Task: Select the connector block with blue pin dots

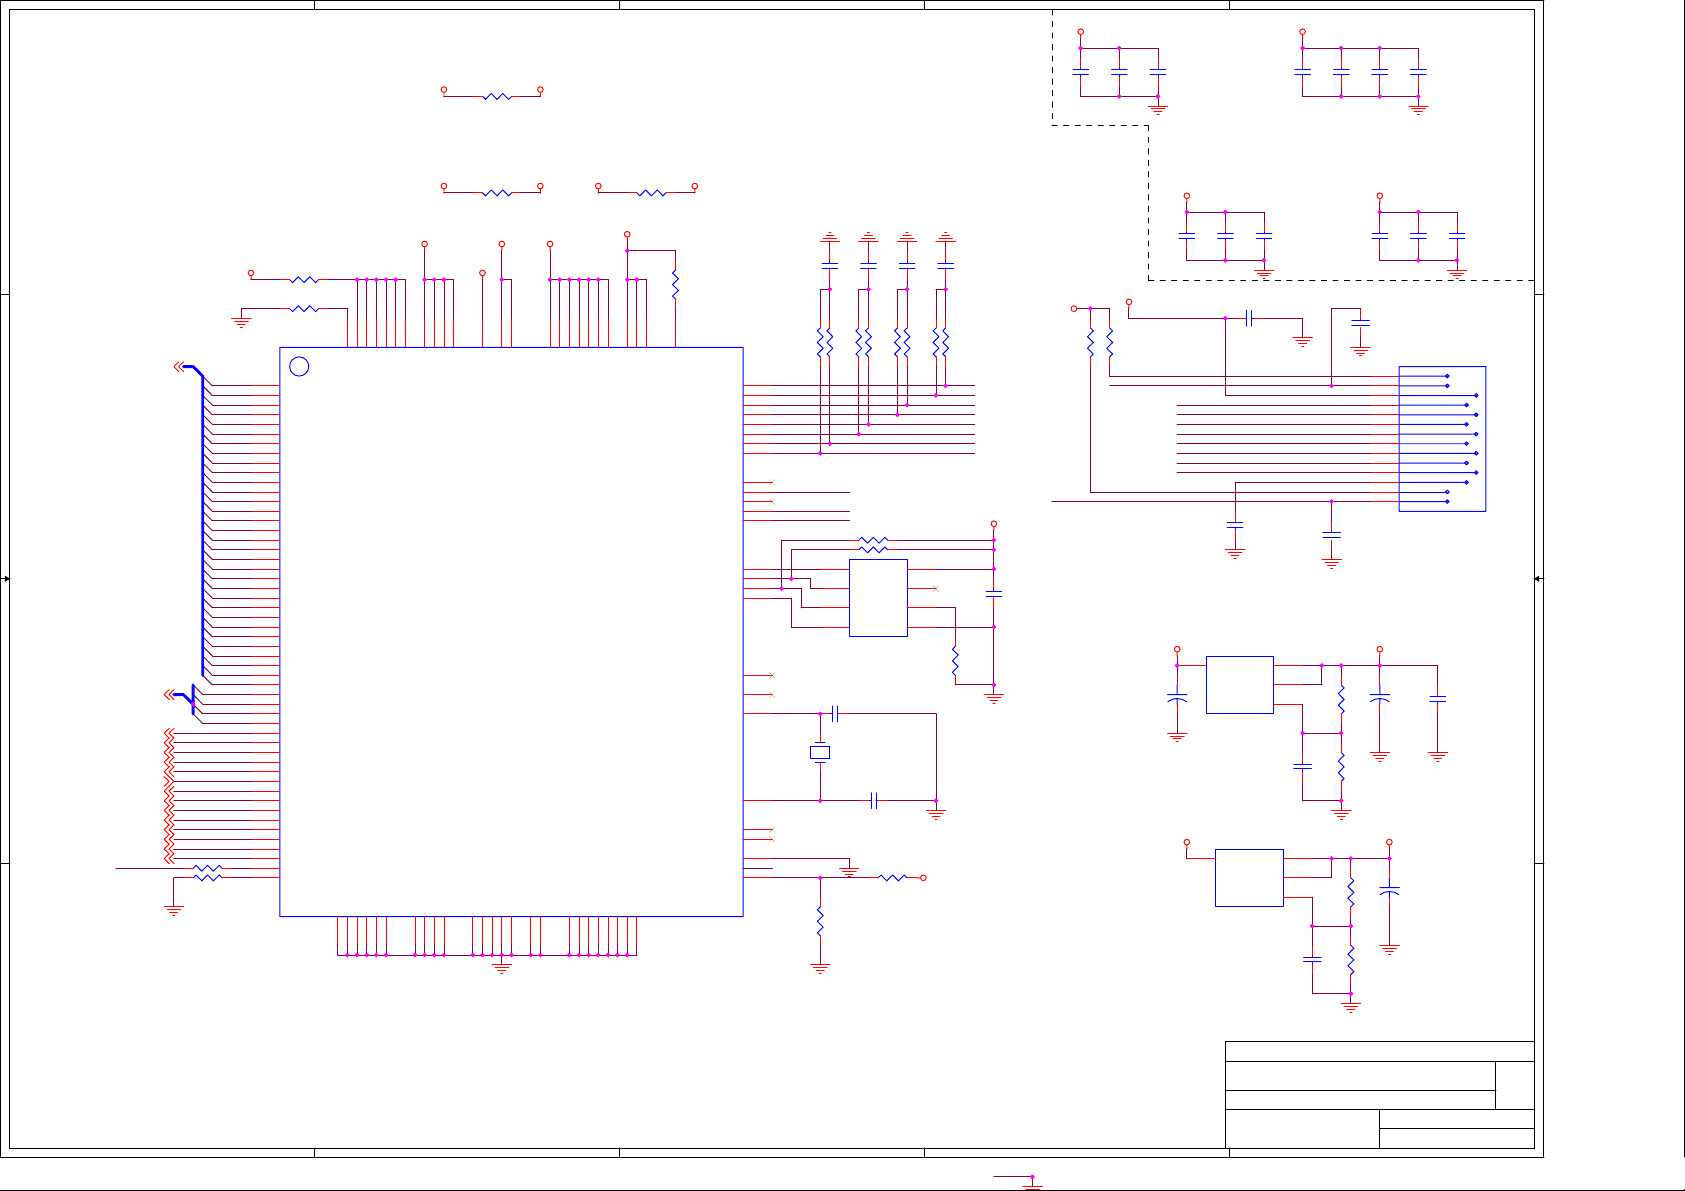Action: [x=1442, y=439]
